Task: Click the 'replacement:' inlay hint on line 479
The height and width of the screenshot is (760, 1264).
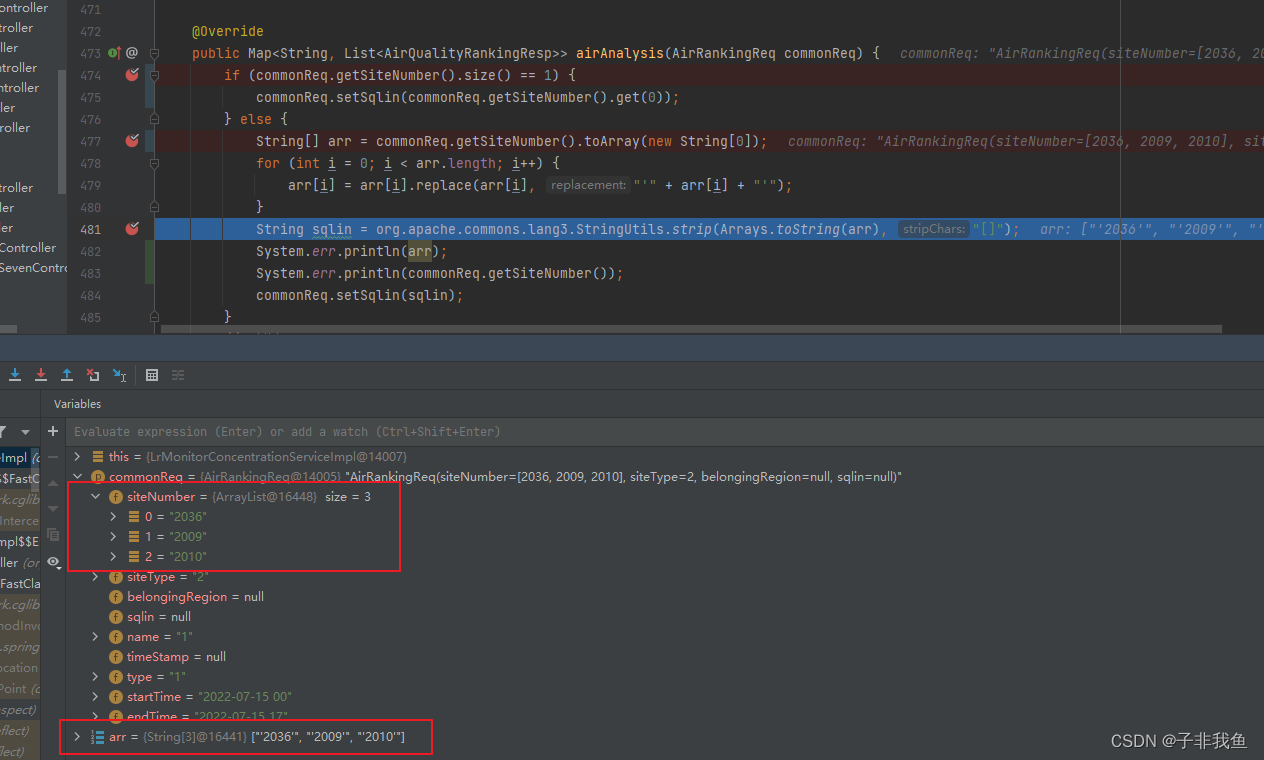Action: pyautogui.click(x=589, y=185)
